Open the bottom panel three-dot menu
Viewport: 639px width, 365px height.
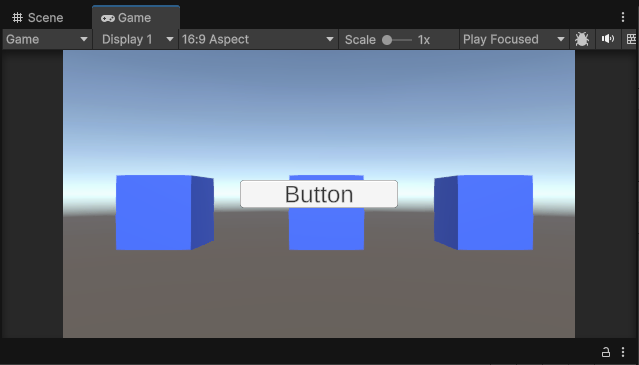click(623, 352)
